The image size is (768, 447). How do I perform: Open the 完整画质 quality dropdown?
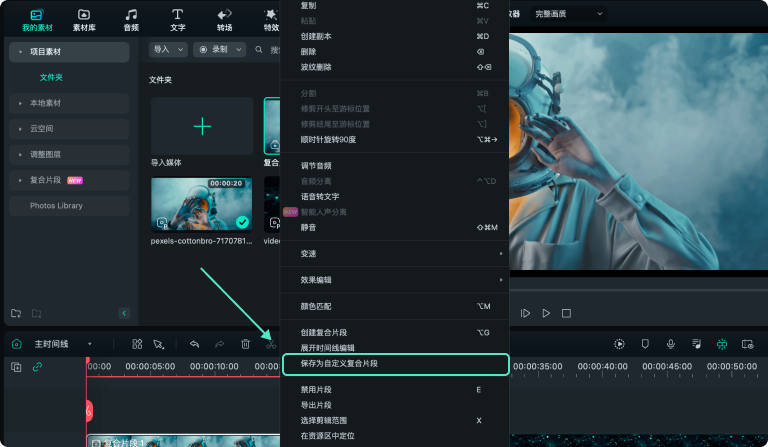pos(568,14)
